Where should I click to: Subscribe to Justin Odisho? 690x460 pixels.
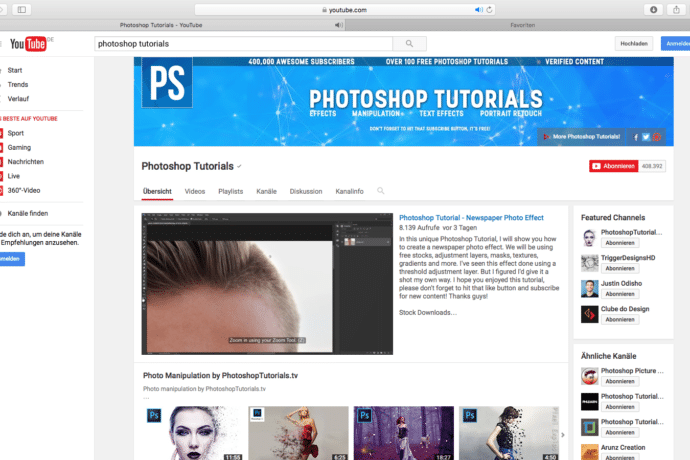click(x=620, y=294)
